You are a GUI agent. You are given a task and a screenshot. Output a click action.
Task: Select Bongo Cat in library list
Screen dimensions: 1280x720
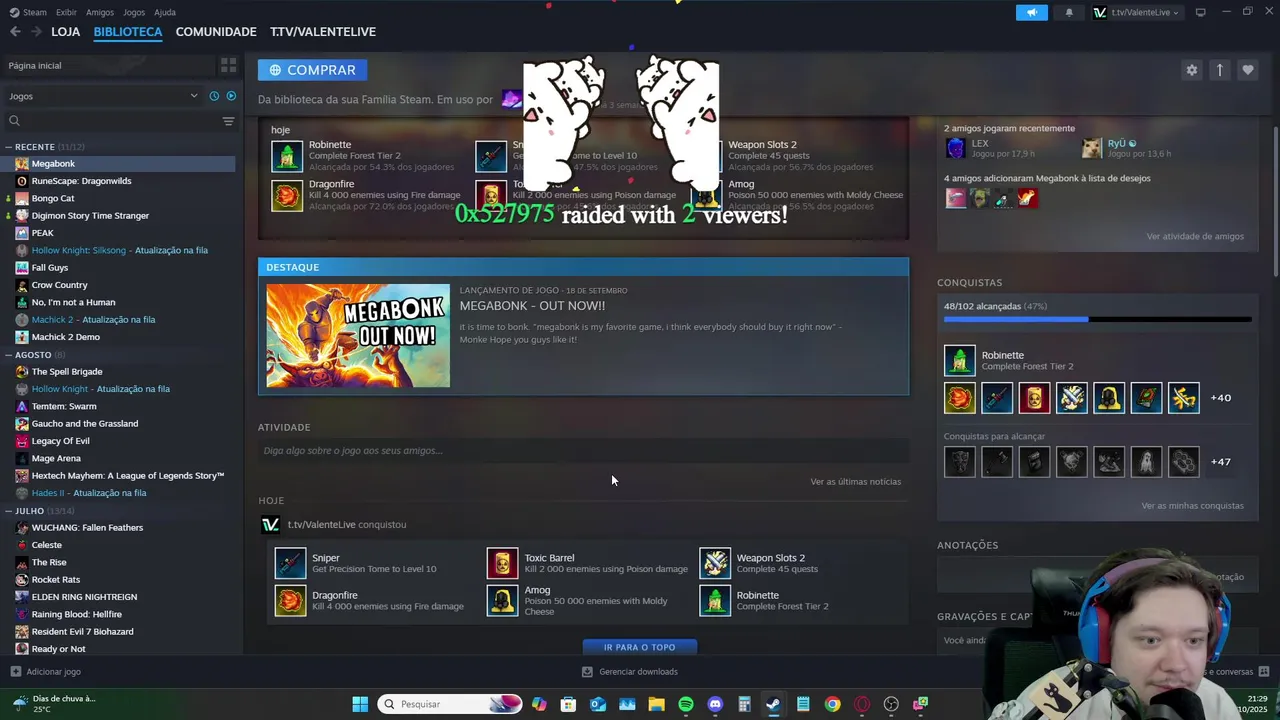click(53, 198)
